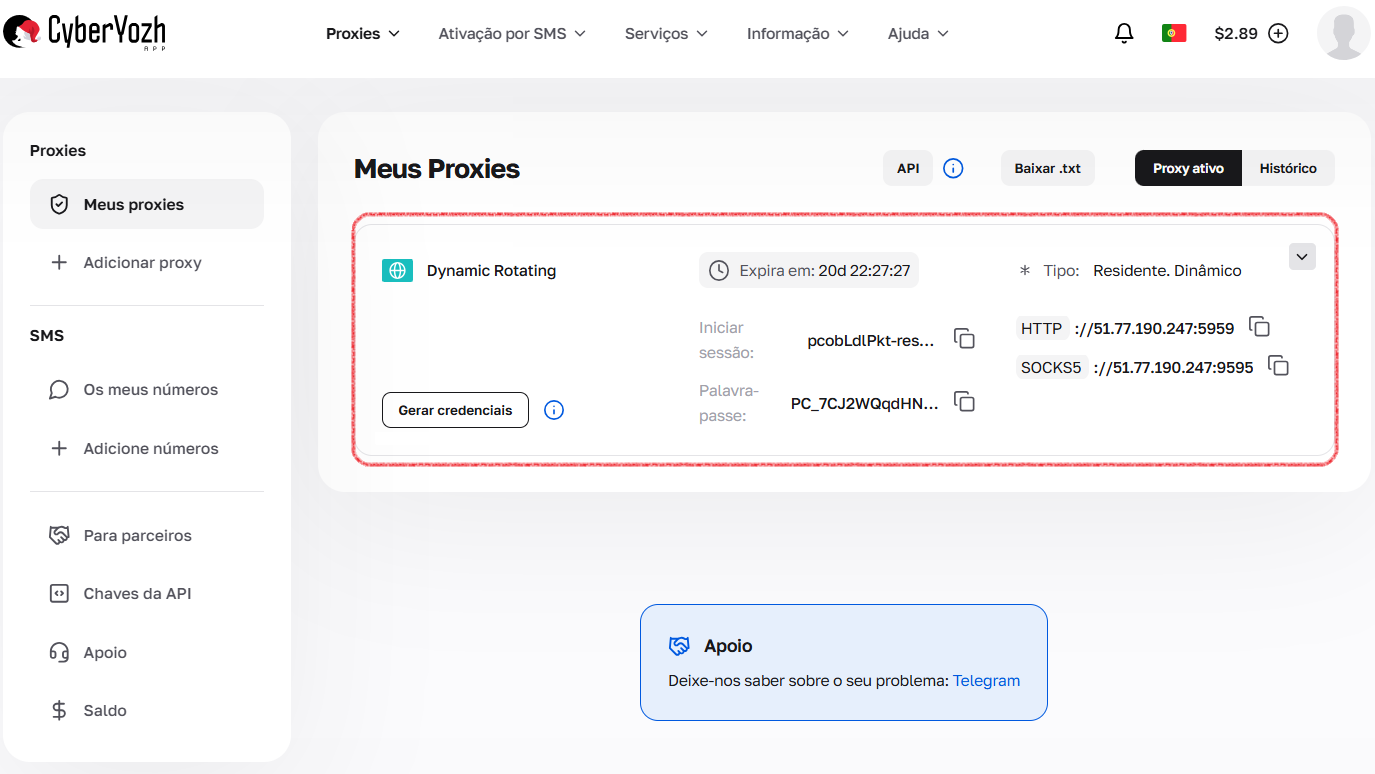
Task: Click the plus icon to top up balance
Action: pyautogui.click(x=1278, y=33)
